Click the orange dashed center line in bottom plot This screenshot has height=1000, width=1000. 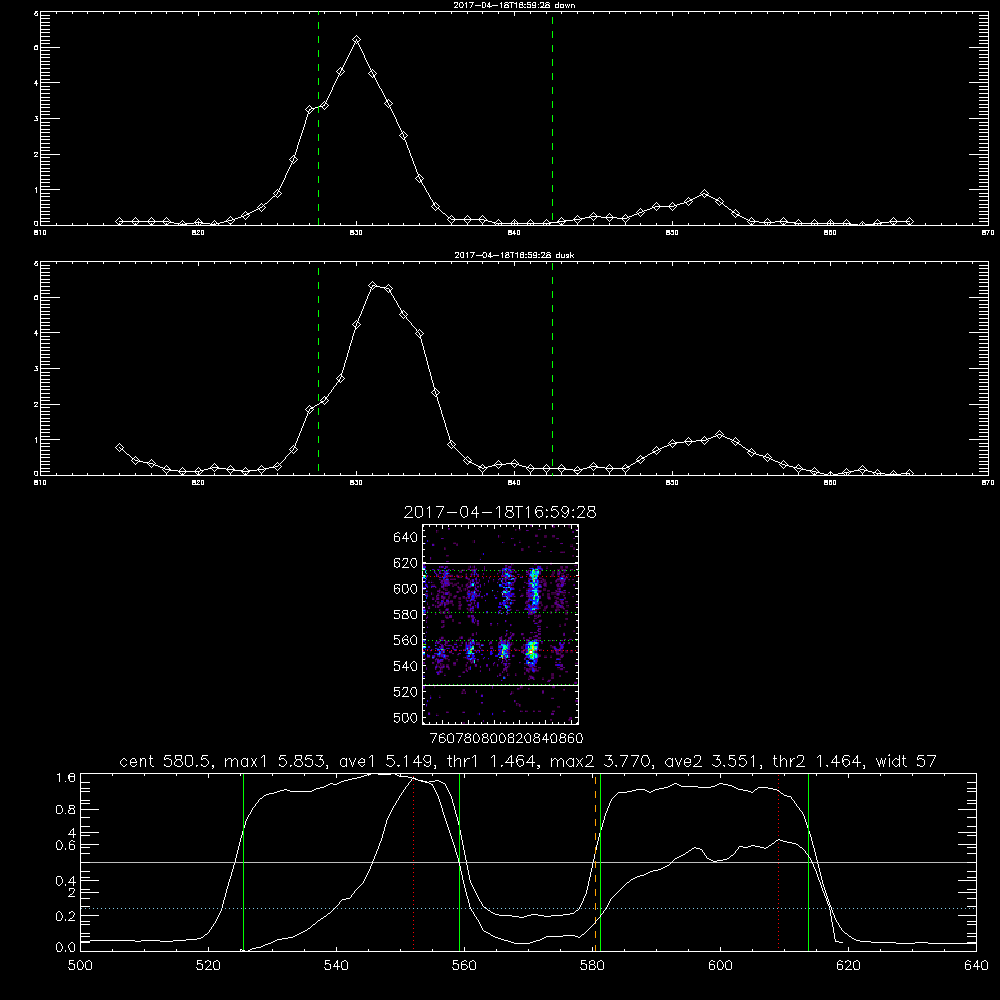pos(595,862)
